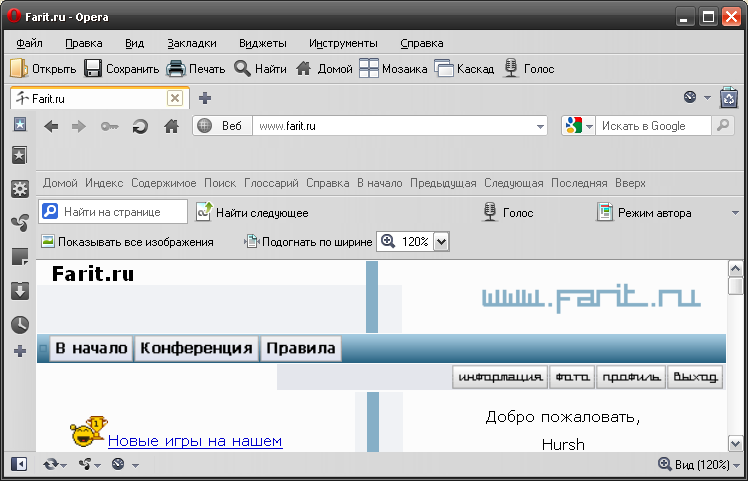This screenshot has width=748, height=481.
Task: Open the Opera Unite panel in sidebar
Action: 20,222
